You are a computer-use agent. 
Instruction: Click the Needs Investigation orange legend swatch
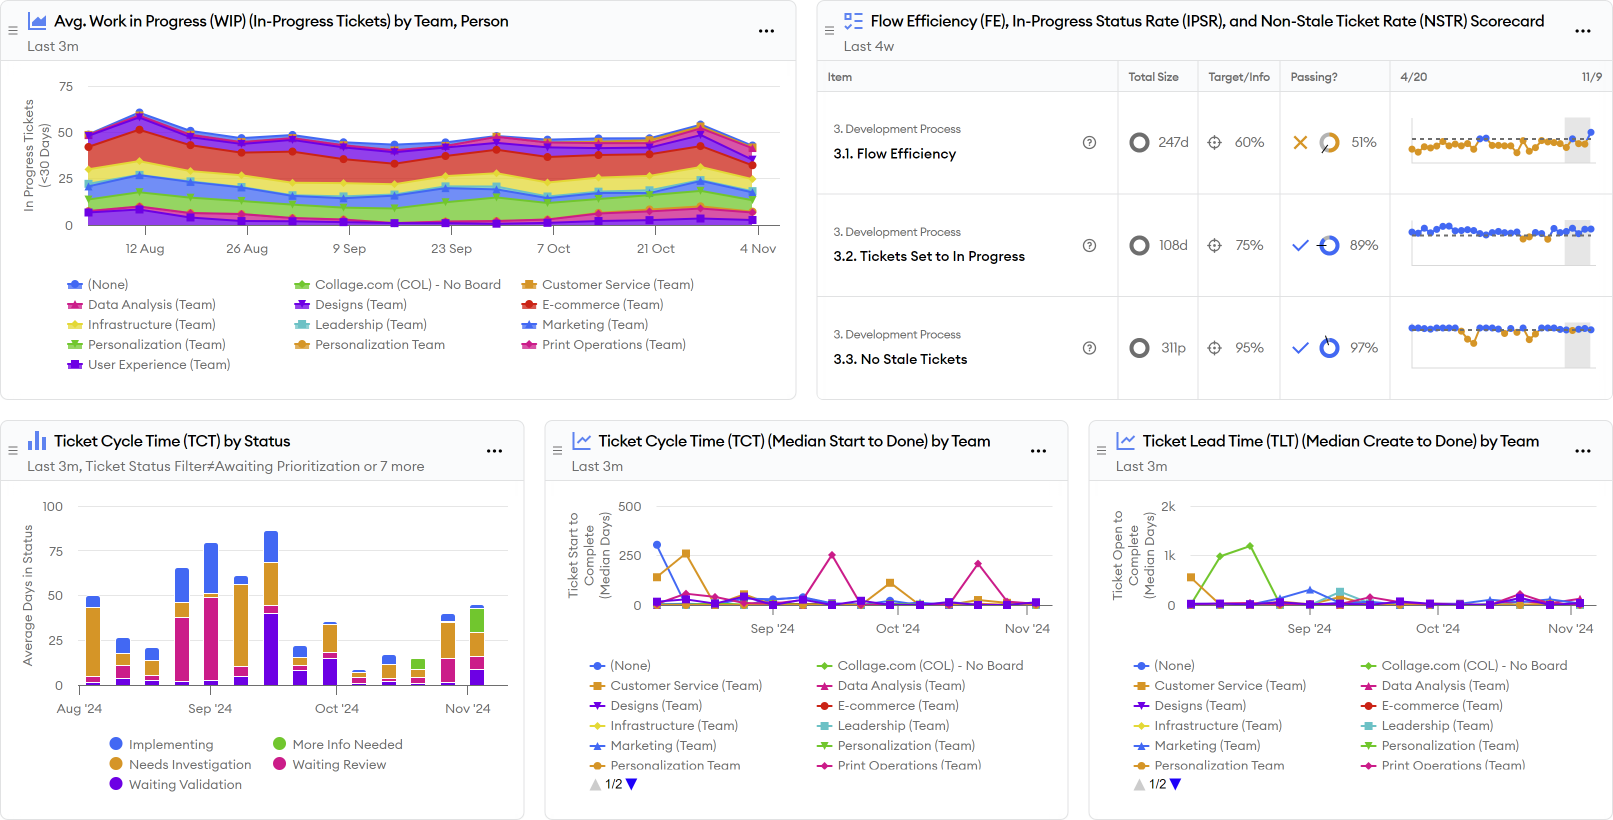tap(116, 764)
